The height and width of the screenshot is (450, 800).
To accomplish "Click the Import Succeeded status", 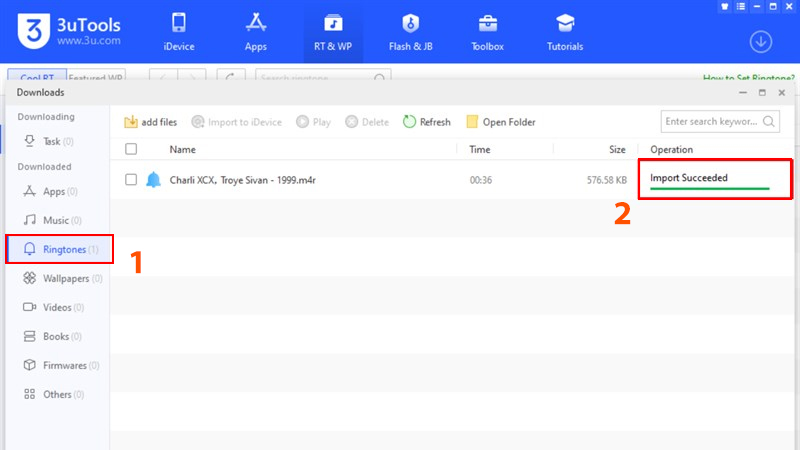I will (689, 178).
